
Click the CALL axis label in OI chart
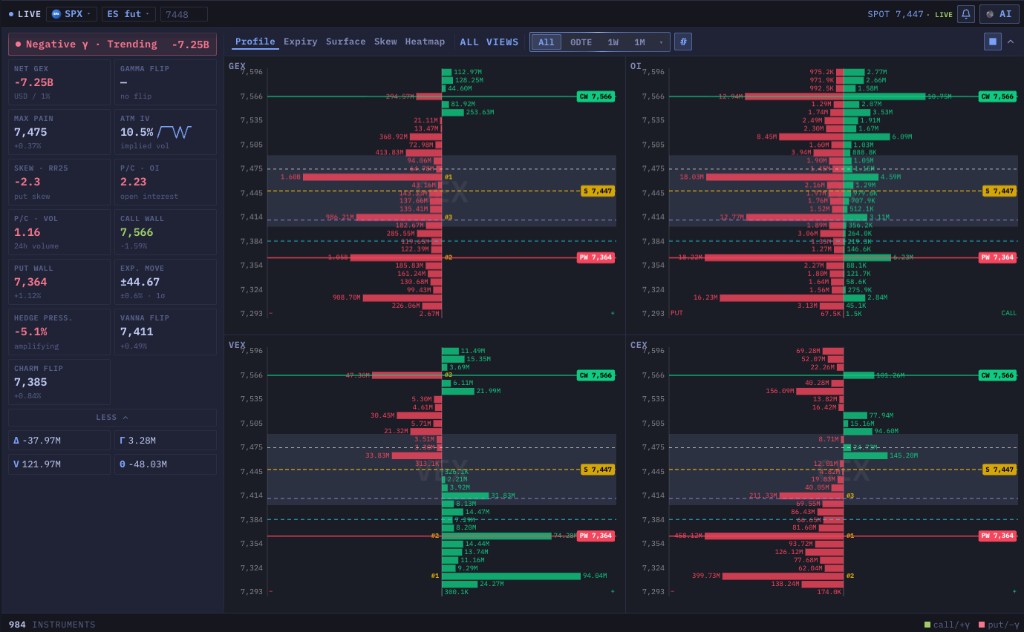coord(1008,313)
